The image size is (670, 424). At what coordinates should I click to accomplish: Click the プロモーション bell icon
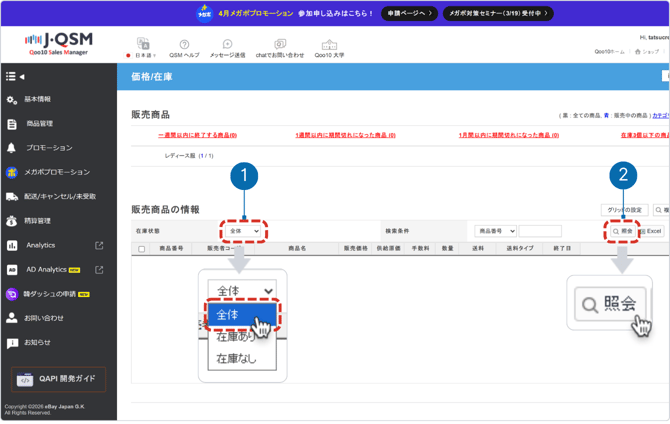click(12, 148)
